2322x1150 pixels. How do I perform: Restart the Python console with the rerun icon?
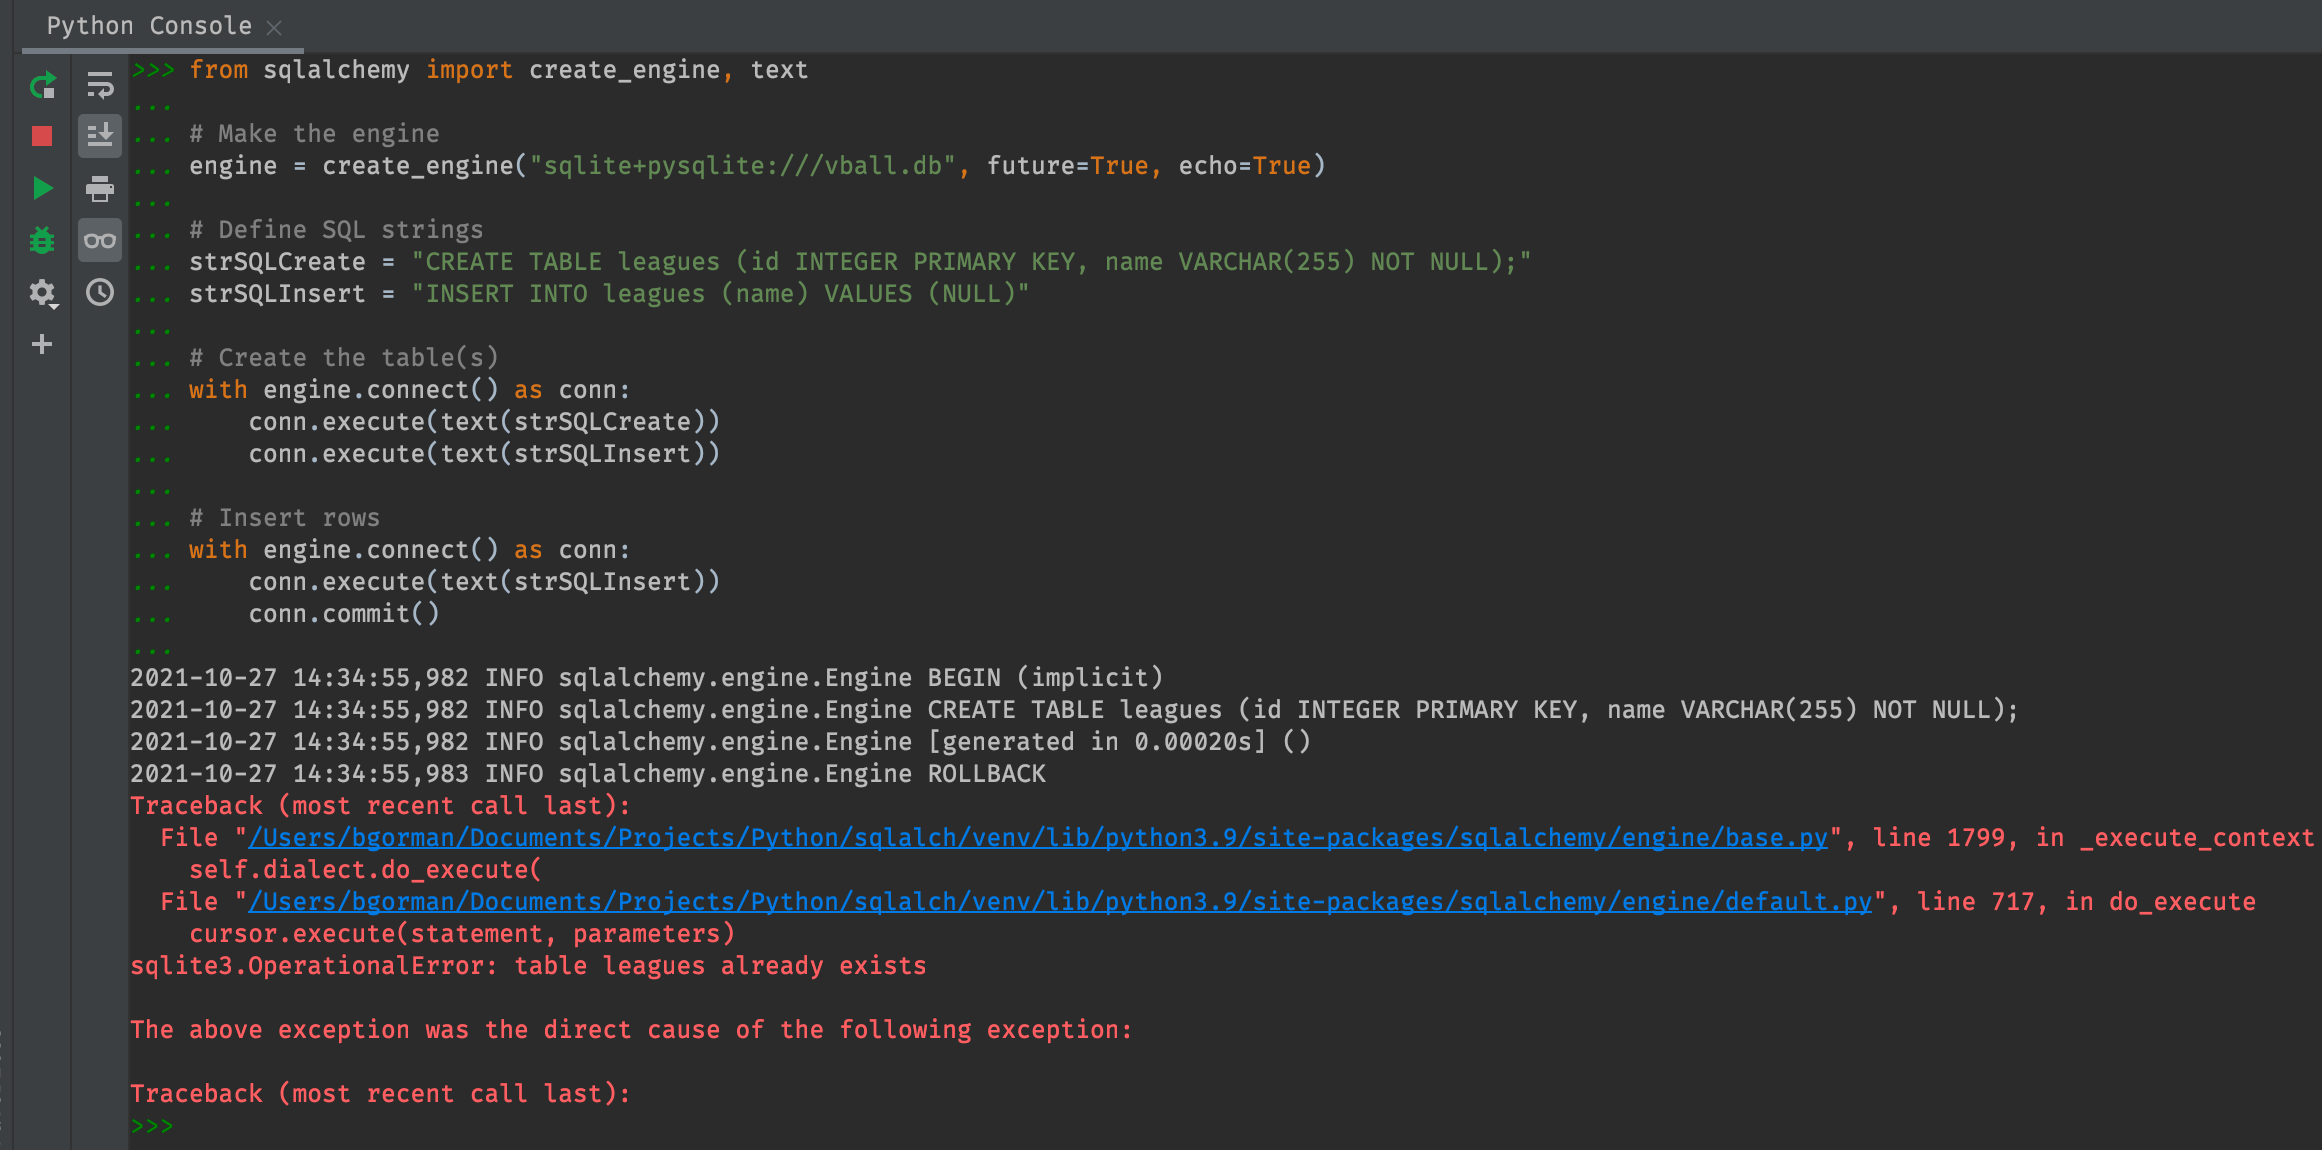pyautogui.click(x=42, y=86)
